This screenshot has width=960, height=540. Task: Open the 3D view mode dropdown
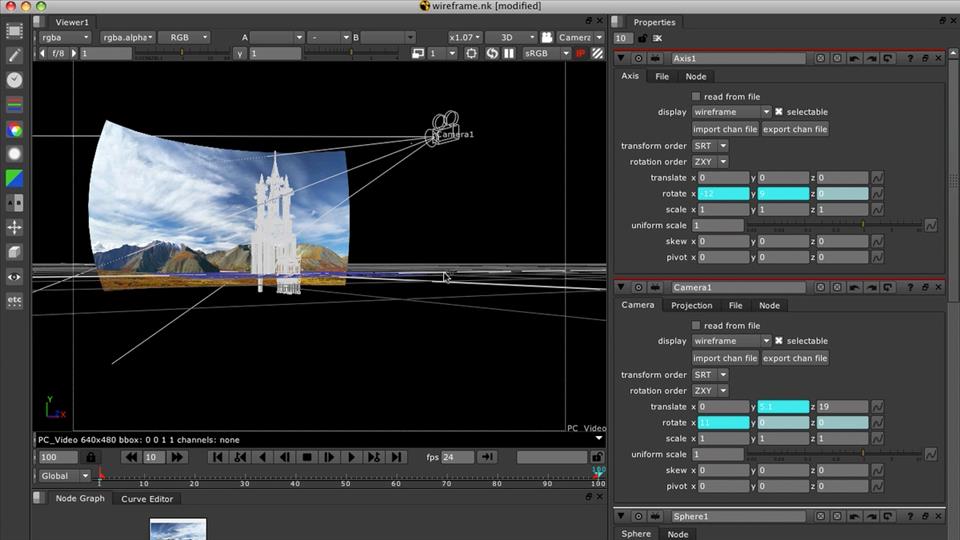tap(511, 37)
